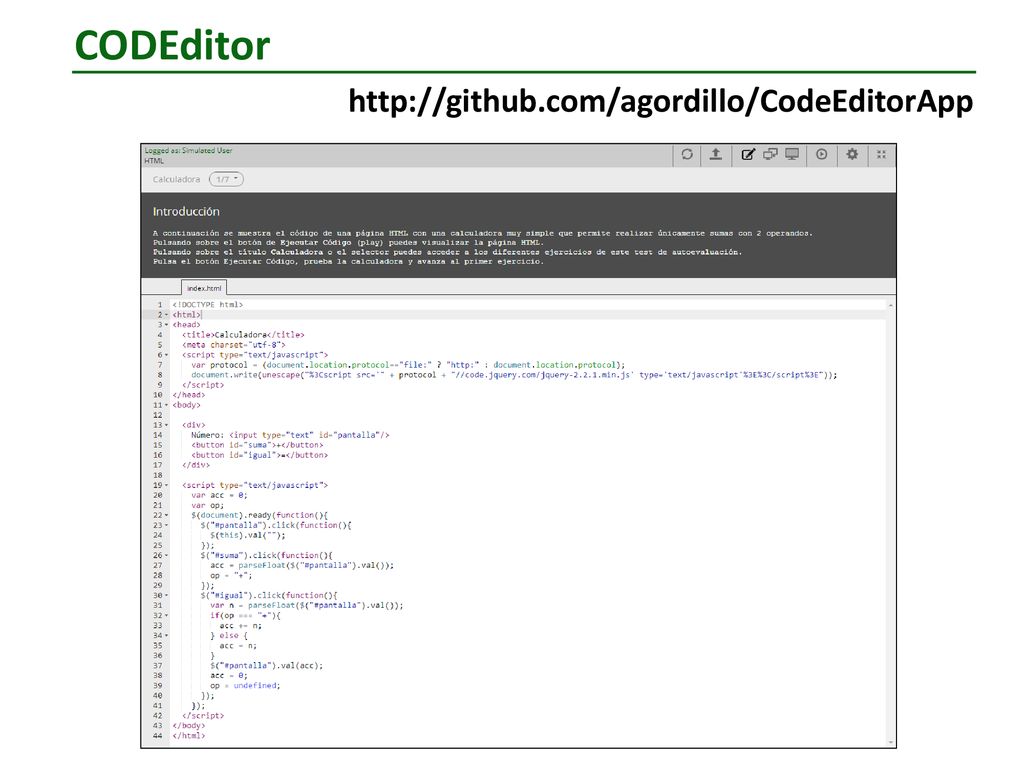Click the 'acc += n;' code line
Image resolution: width=1024 pixels, height=768 pixels.
(240, 626)
